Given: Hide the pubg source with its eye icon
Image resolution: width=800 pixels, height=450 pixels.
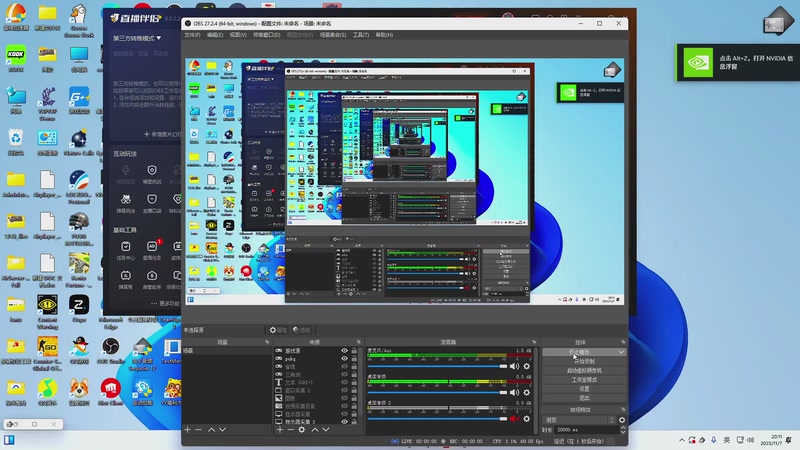Looking at the screenshot, I should pyautogui.click(x=344, y=359).
